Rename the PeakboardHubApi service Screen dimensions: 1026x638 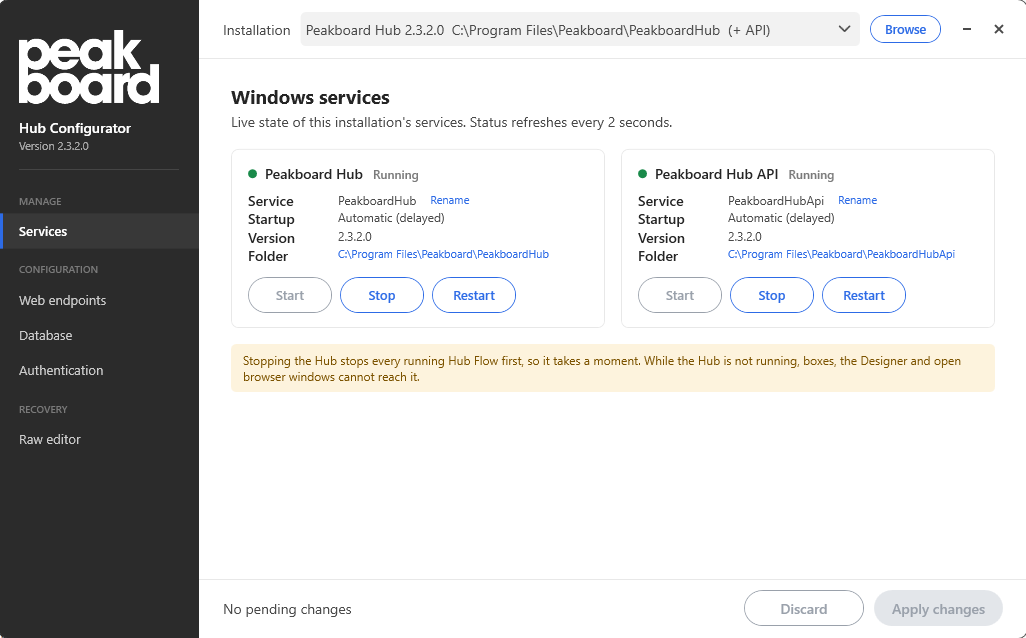pyautogui.click(x=857, y=200)
